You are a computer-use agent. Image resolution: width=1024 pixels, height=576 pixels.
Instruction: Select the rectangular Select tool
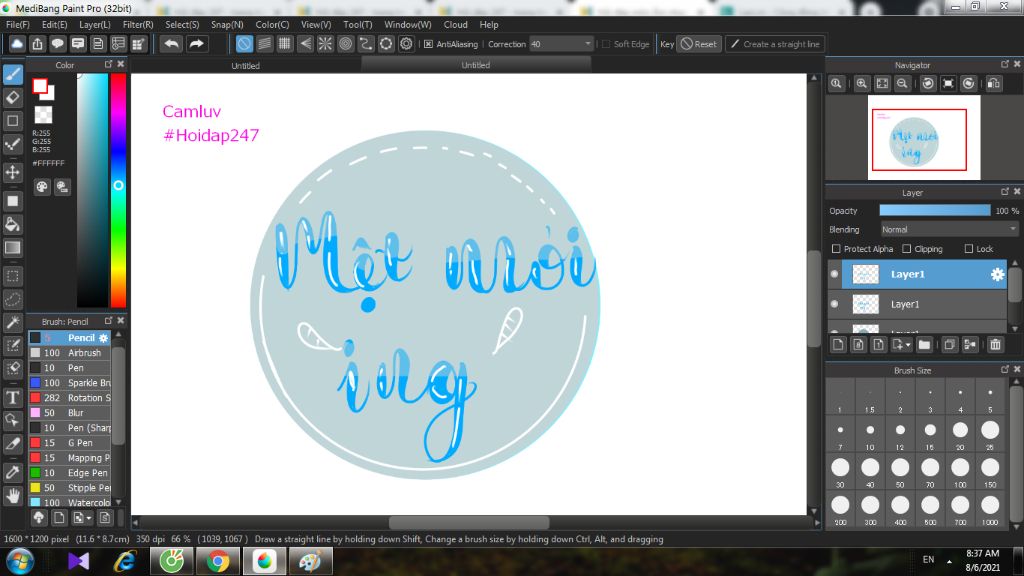[12, 276]
